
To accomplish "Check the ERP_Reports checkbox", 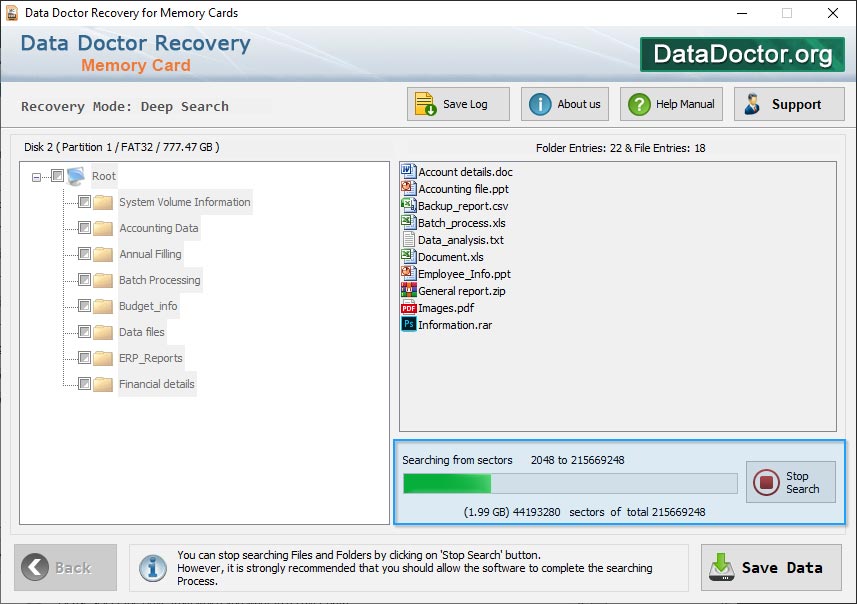I will click(x=84, y=357).
